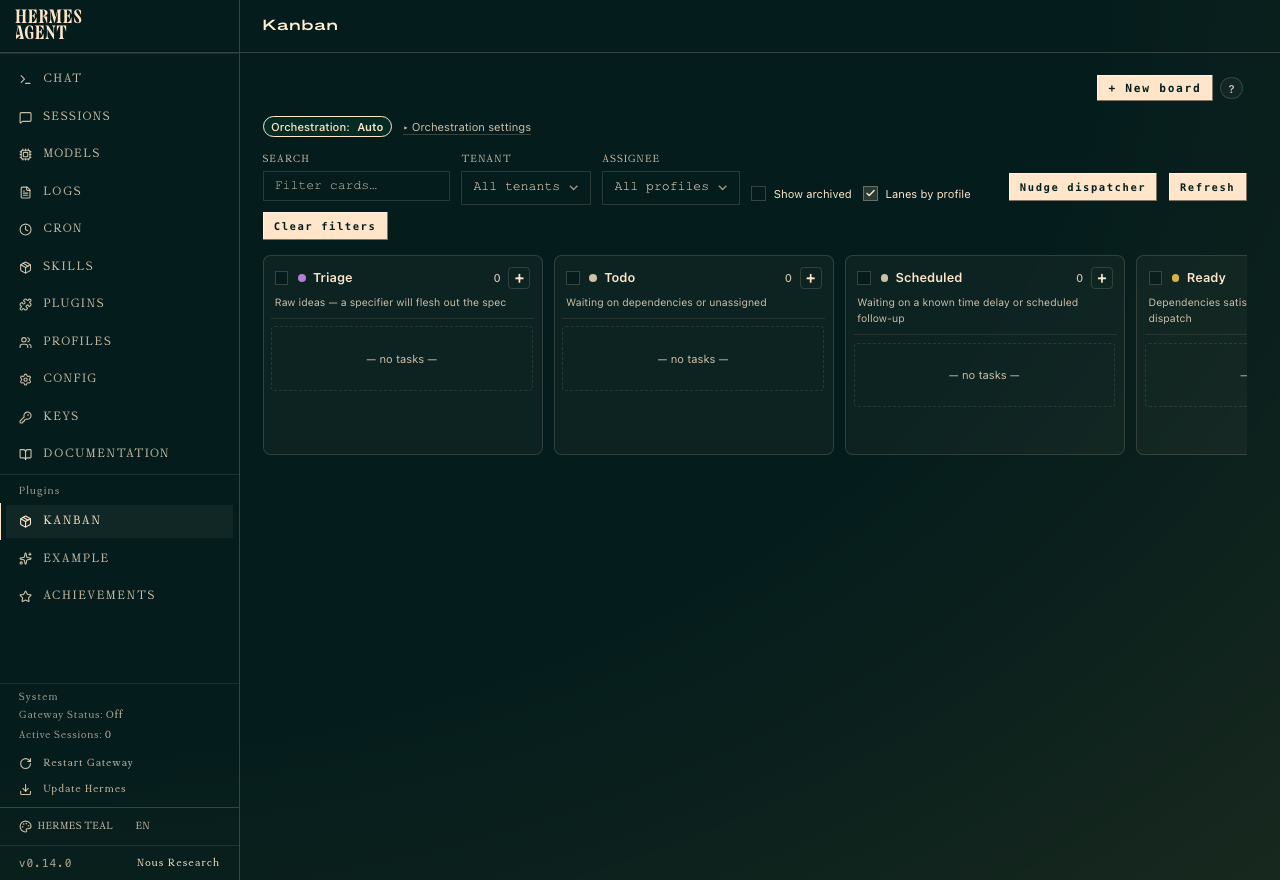Click the Todo column's status dot
This screenshot has height=880, width=1280.
pyautogui.click(x=593, y=278)
